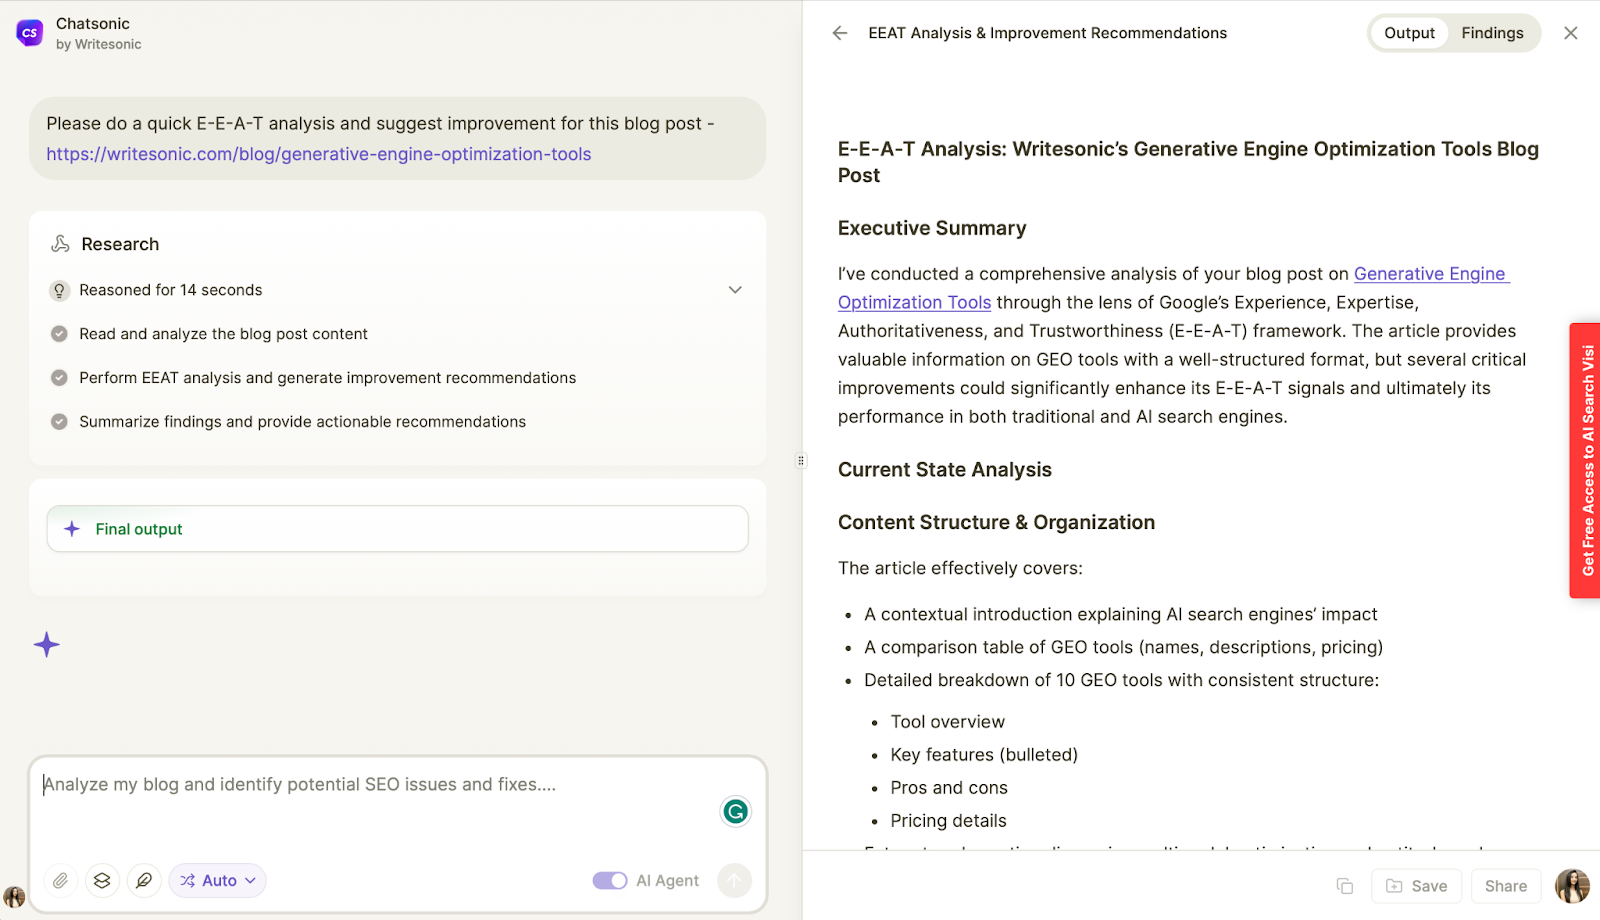
Task: Open the Auto mode dropdown
Action: [218, 881]
